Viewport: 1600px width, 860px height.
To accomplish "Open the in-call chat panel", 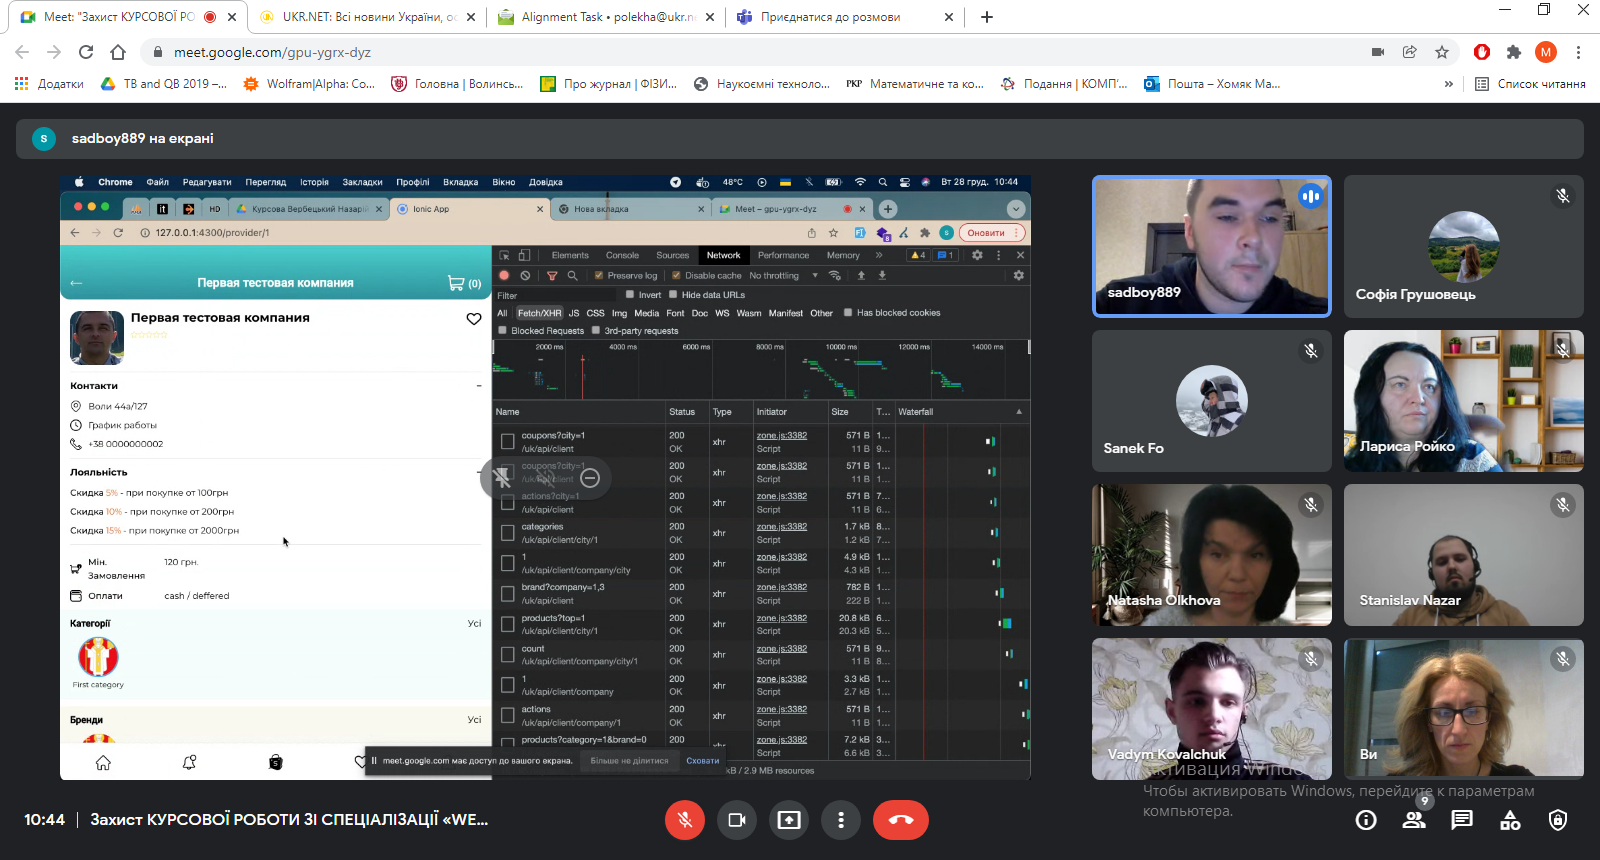I will [1462, 820].
